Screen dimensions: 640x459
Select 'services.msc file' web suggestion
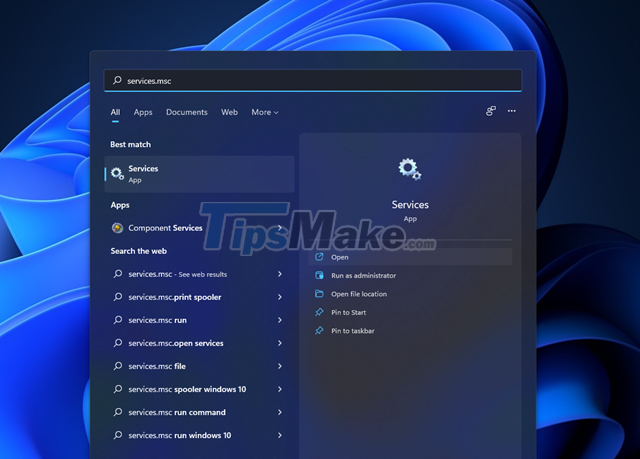click(x=199, y=366)
